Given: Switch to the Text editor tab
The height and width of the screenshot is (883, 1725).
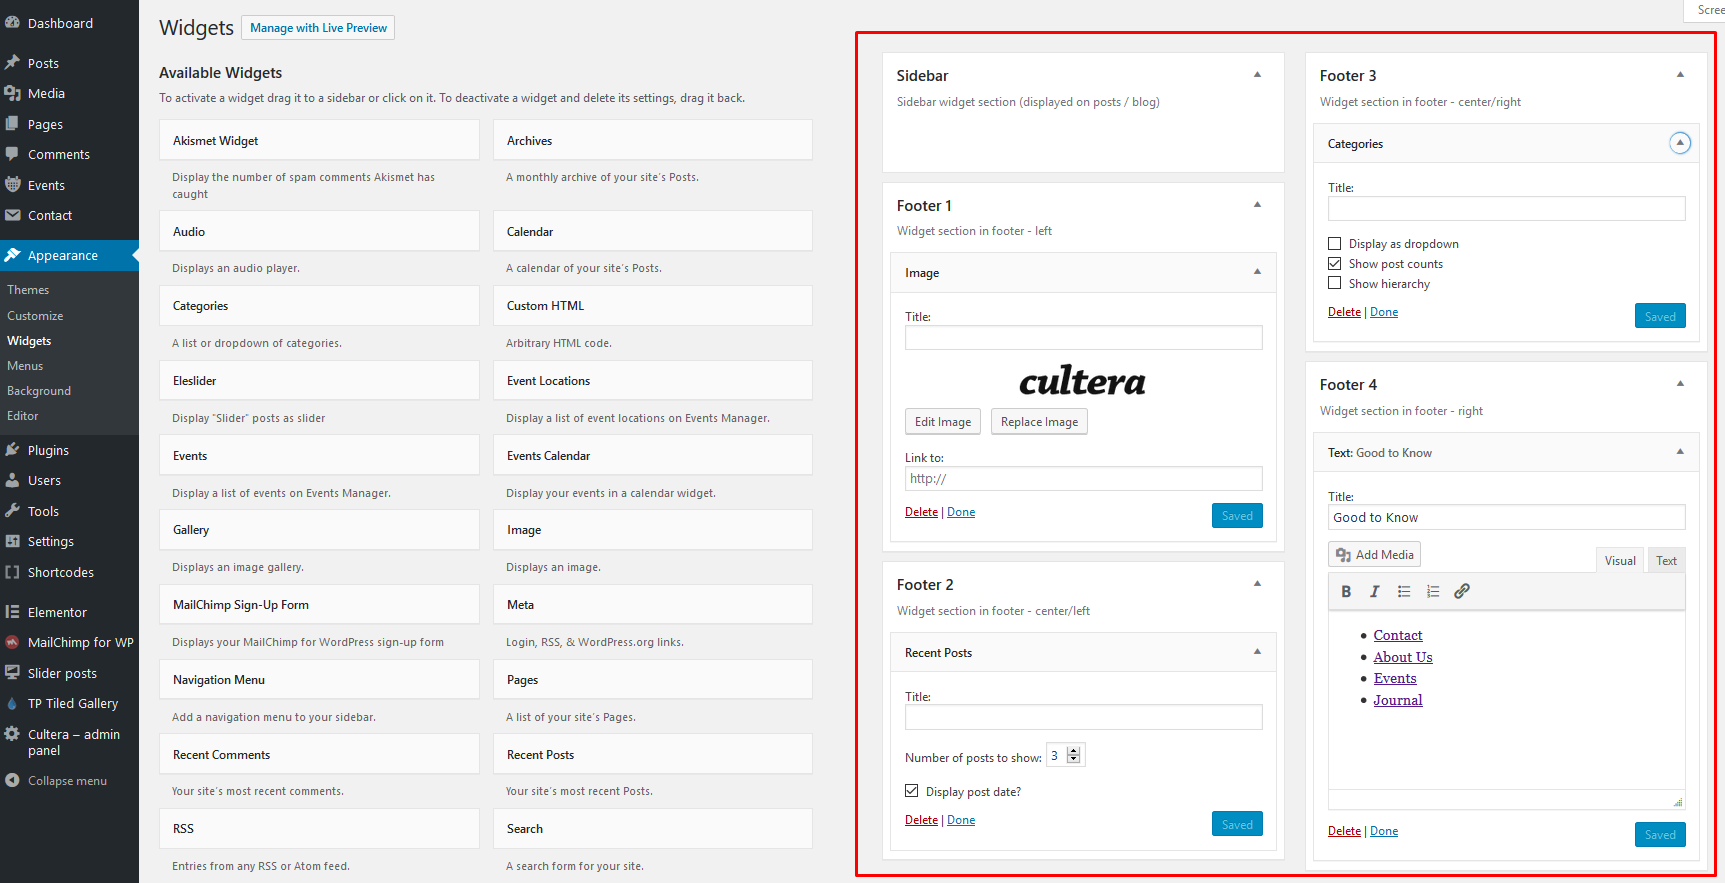Looking at the screenshot, I should tap(1666, 561).
